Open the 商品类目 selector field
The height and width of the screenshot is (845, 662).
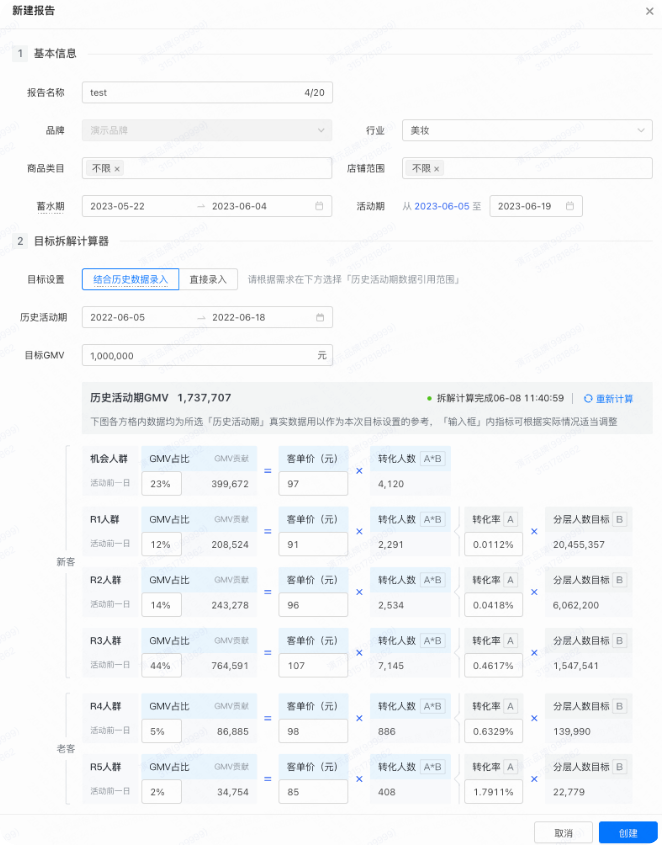(x=207, y=169)
